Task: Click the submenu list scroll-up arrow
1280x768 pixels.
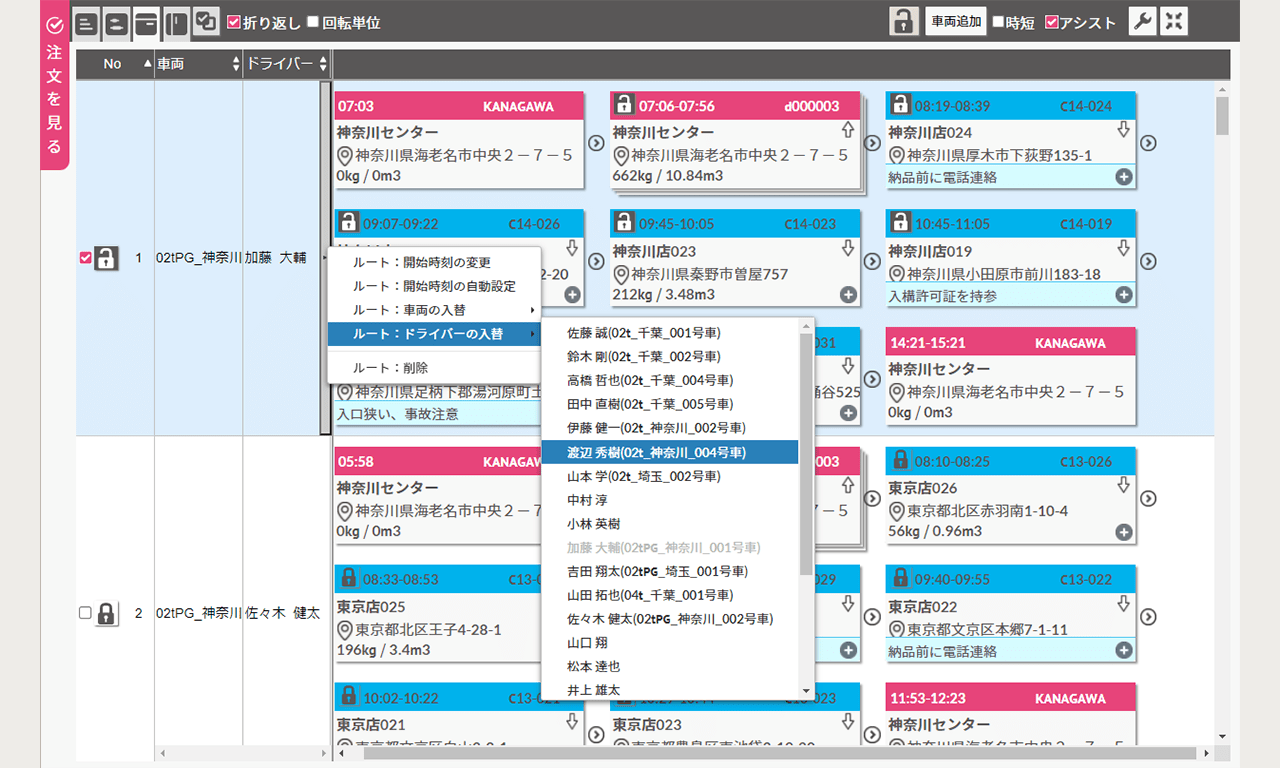Action: pyautogui.click(x=806, y=327)
